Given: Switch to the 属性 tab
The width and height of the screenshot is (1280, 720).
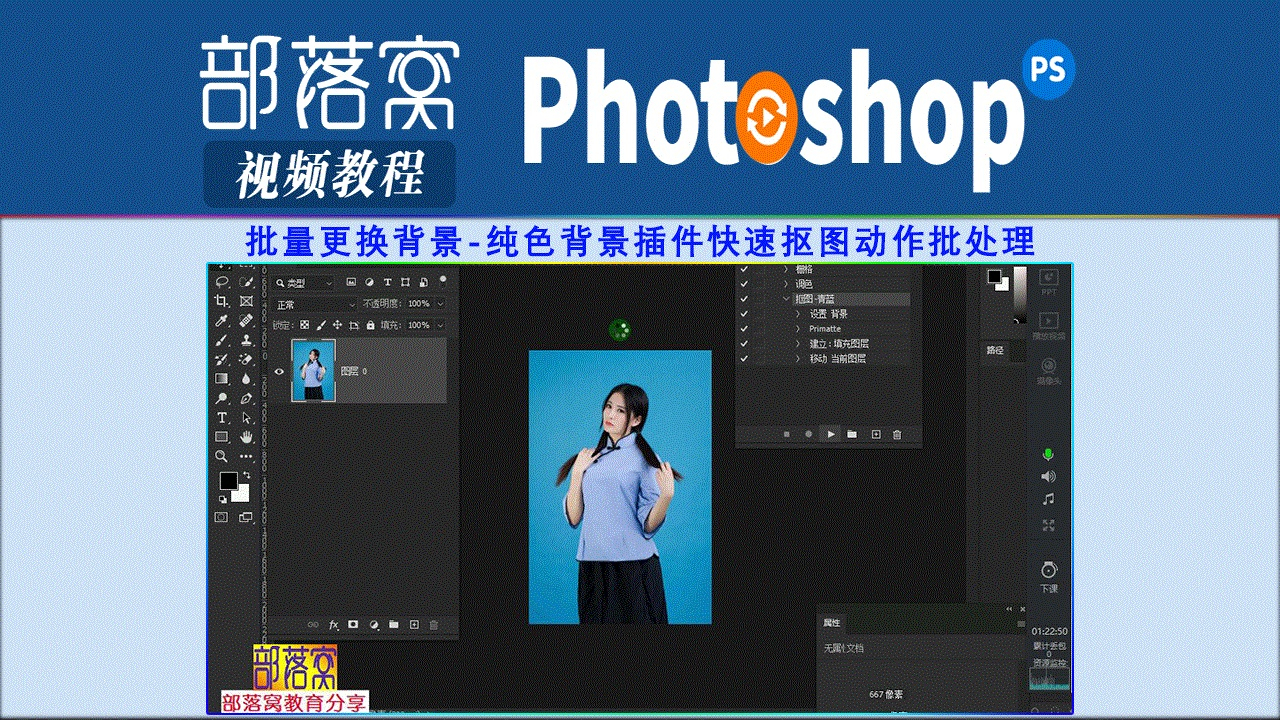Looking at the screenshot, I should point(832,623).
